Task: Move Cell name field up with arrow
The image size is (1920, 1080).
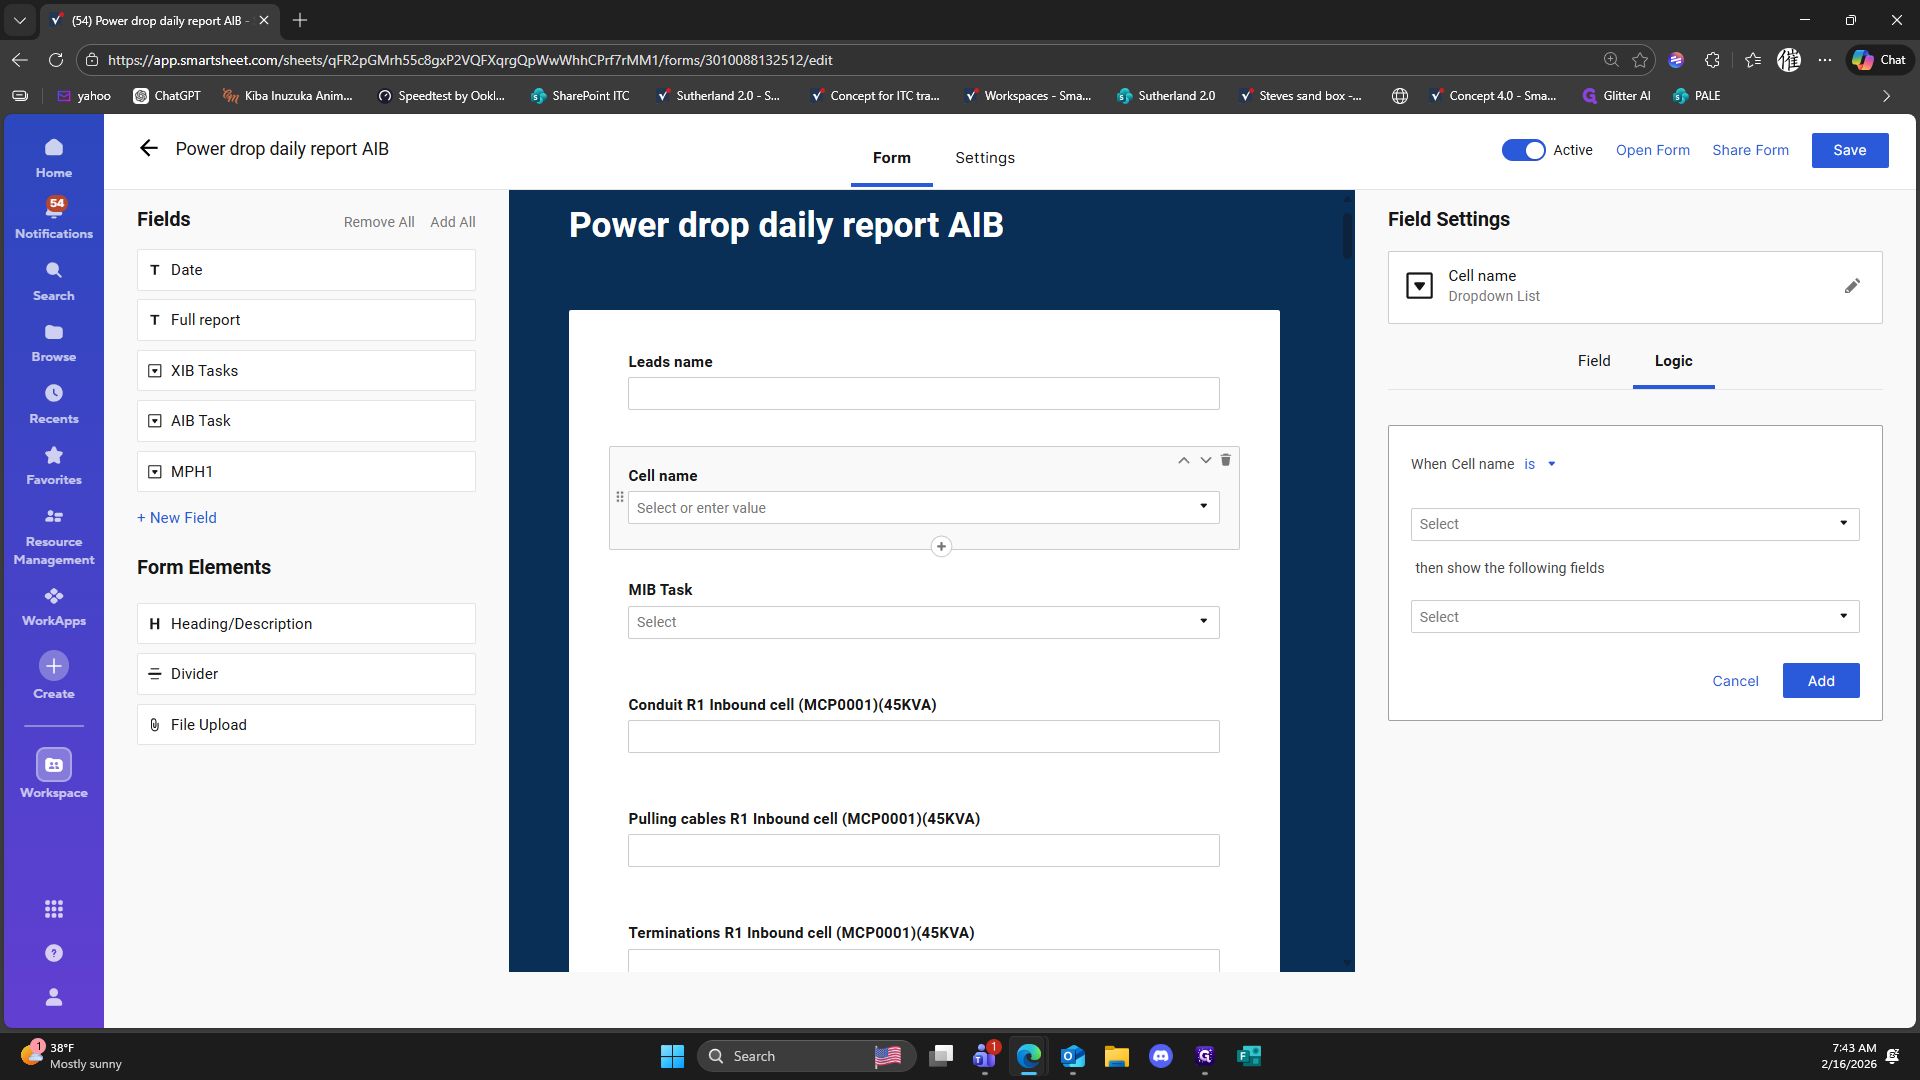Action: (1183, 460)
